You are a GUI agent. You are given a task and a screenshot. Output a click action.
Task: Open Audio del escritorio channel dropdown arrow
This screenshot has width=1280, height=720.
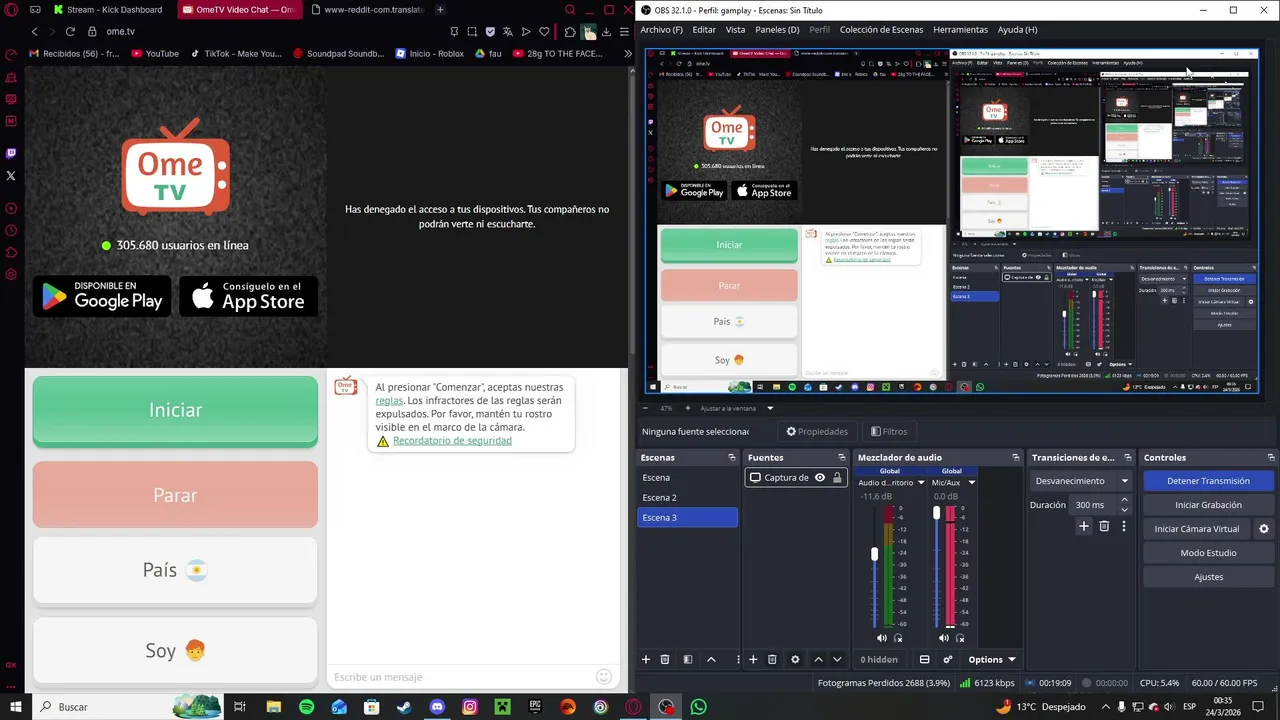tap(920, 483)
